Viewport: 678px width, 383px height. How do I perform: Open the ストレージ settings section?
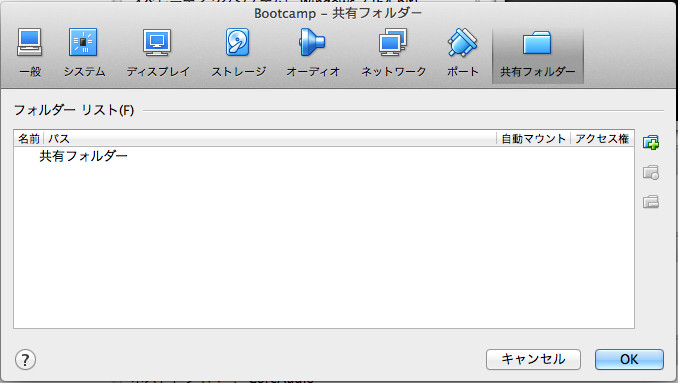tap(238, 53)
